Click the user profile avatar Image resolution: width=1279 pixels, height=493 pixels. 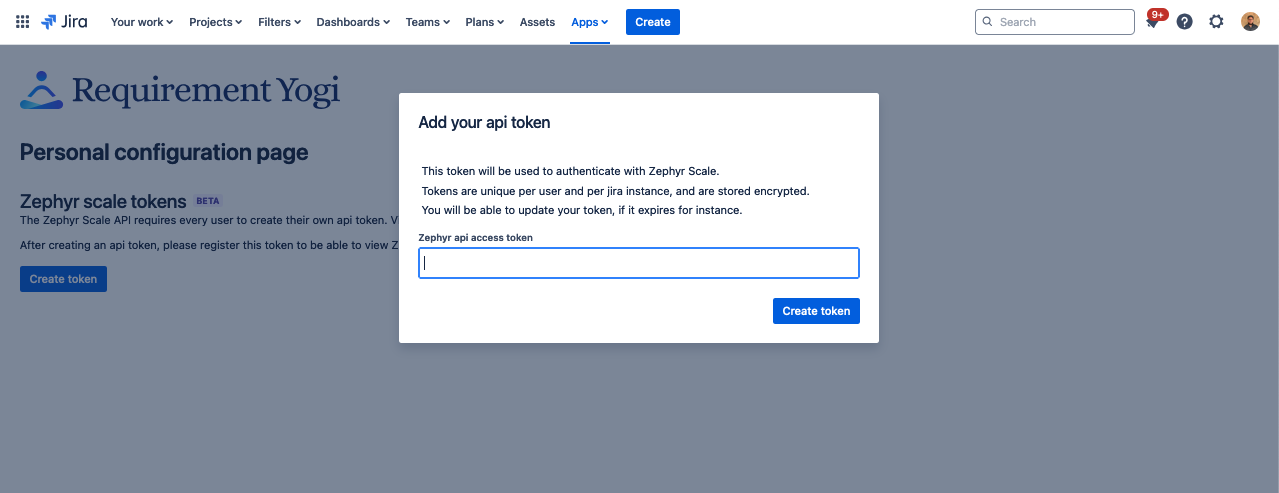click(x=1250, y=22)
